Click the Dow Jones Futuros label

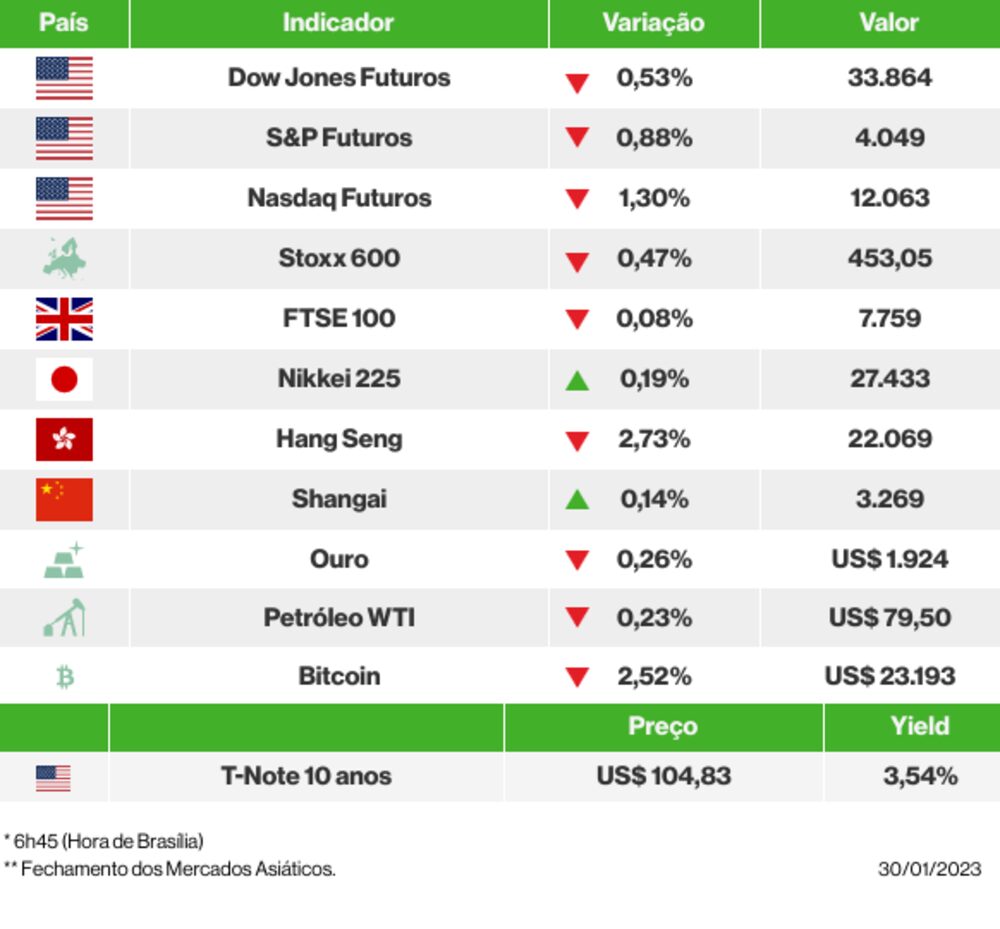click(339, 78)
